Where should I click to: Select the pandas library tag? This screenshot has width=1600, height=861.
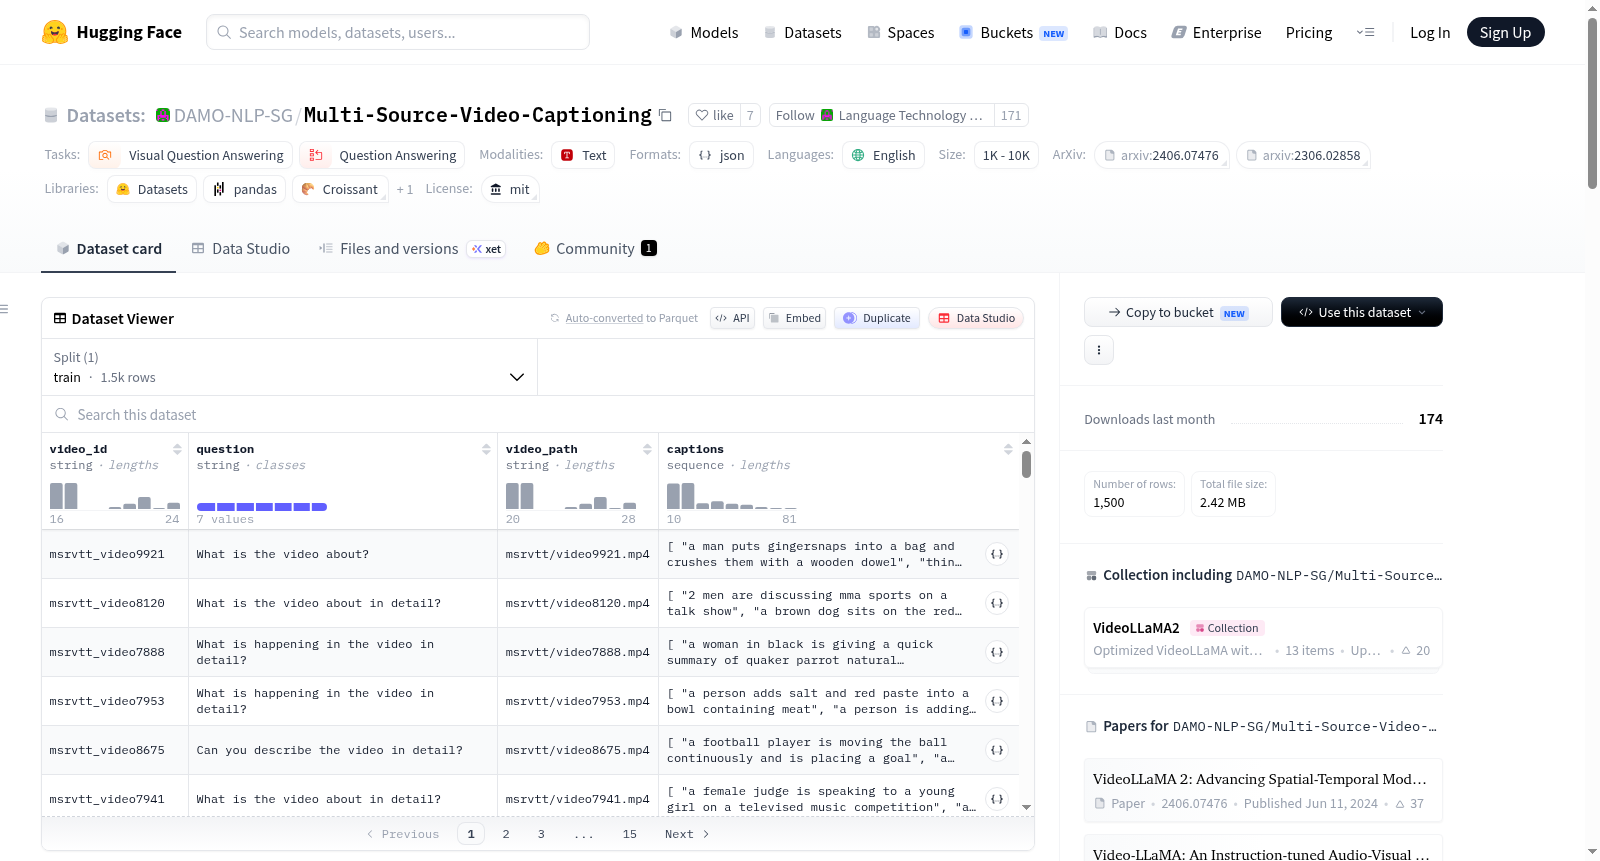pos(245,189)
